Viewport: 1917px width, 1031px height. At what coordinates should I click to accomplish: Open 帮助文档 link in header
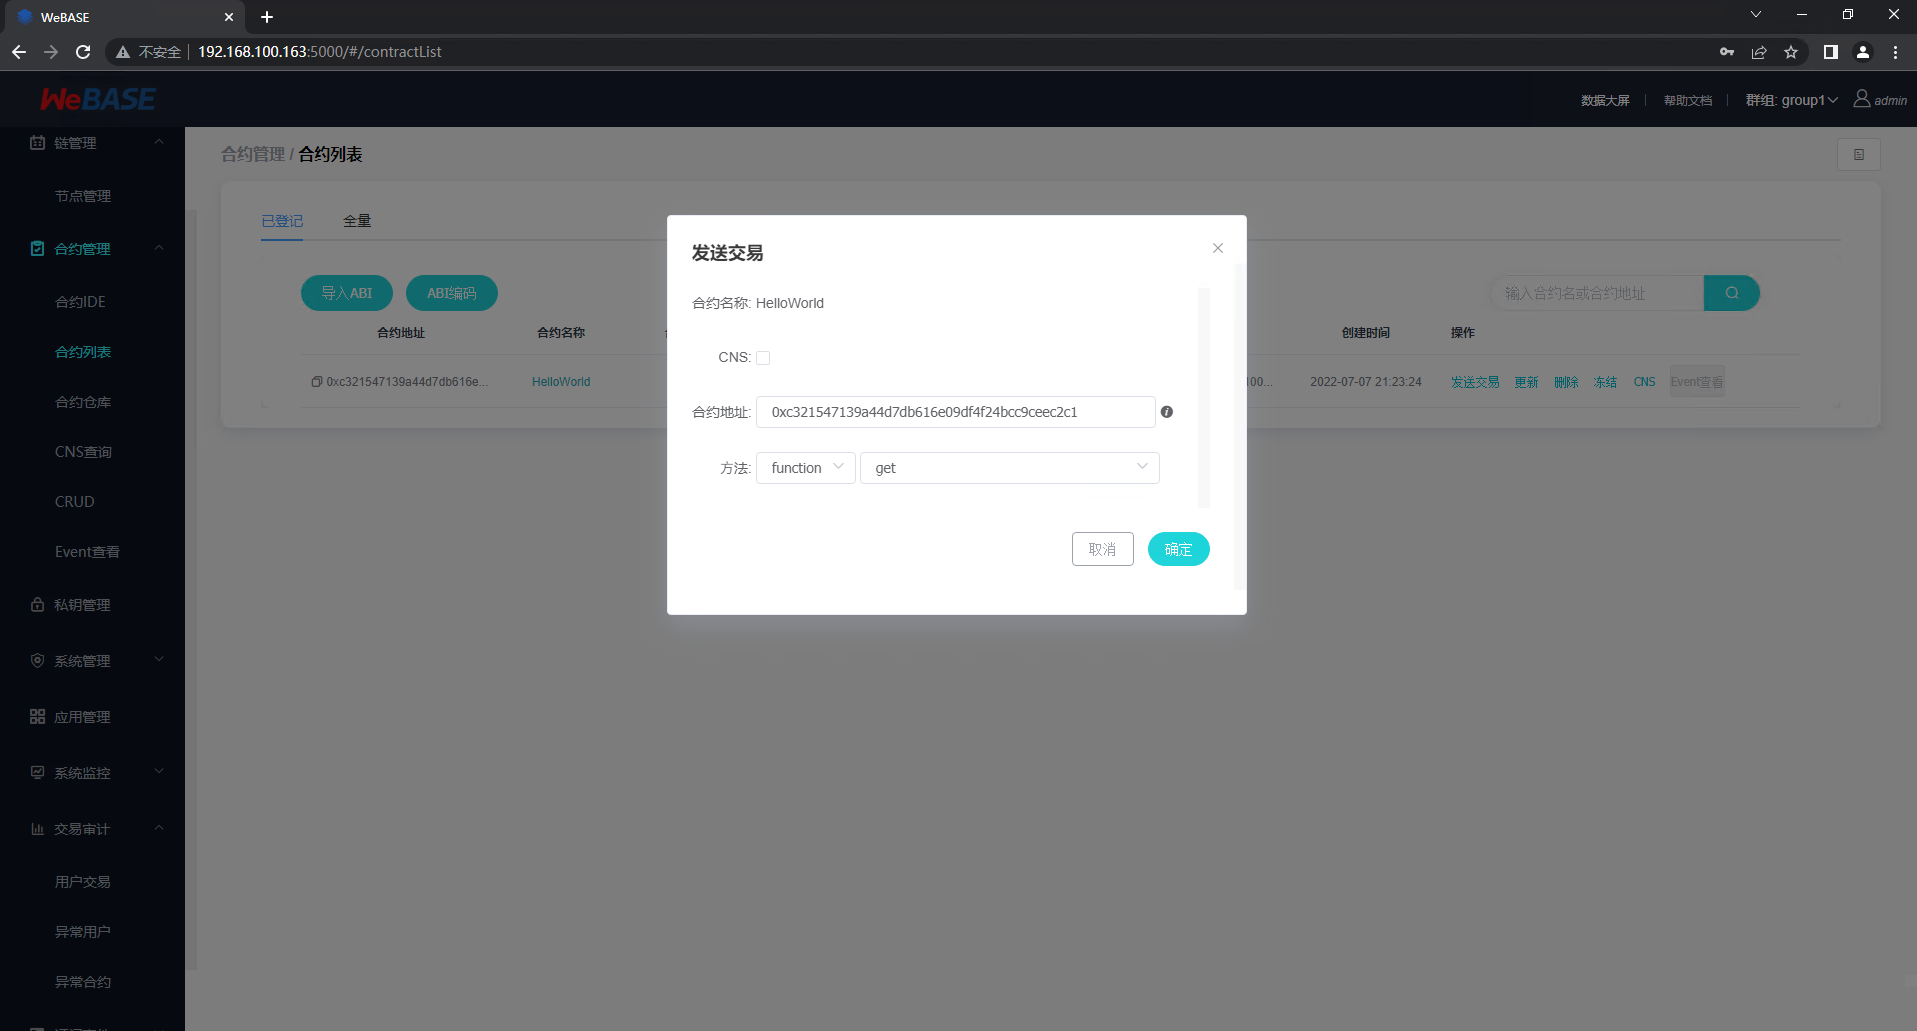(1688, 101)
